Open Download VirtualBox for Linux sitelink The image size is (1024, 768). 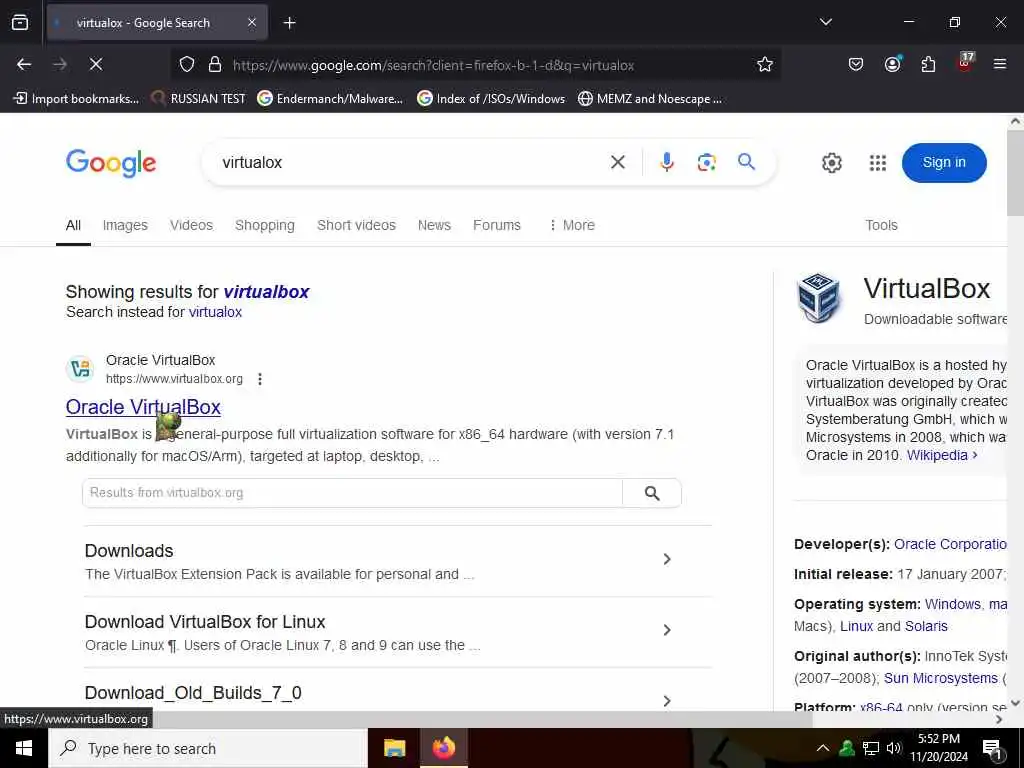click(x=204, y=622)
